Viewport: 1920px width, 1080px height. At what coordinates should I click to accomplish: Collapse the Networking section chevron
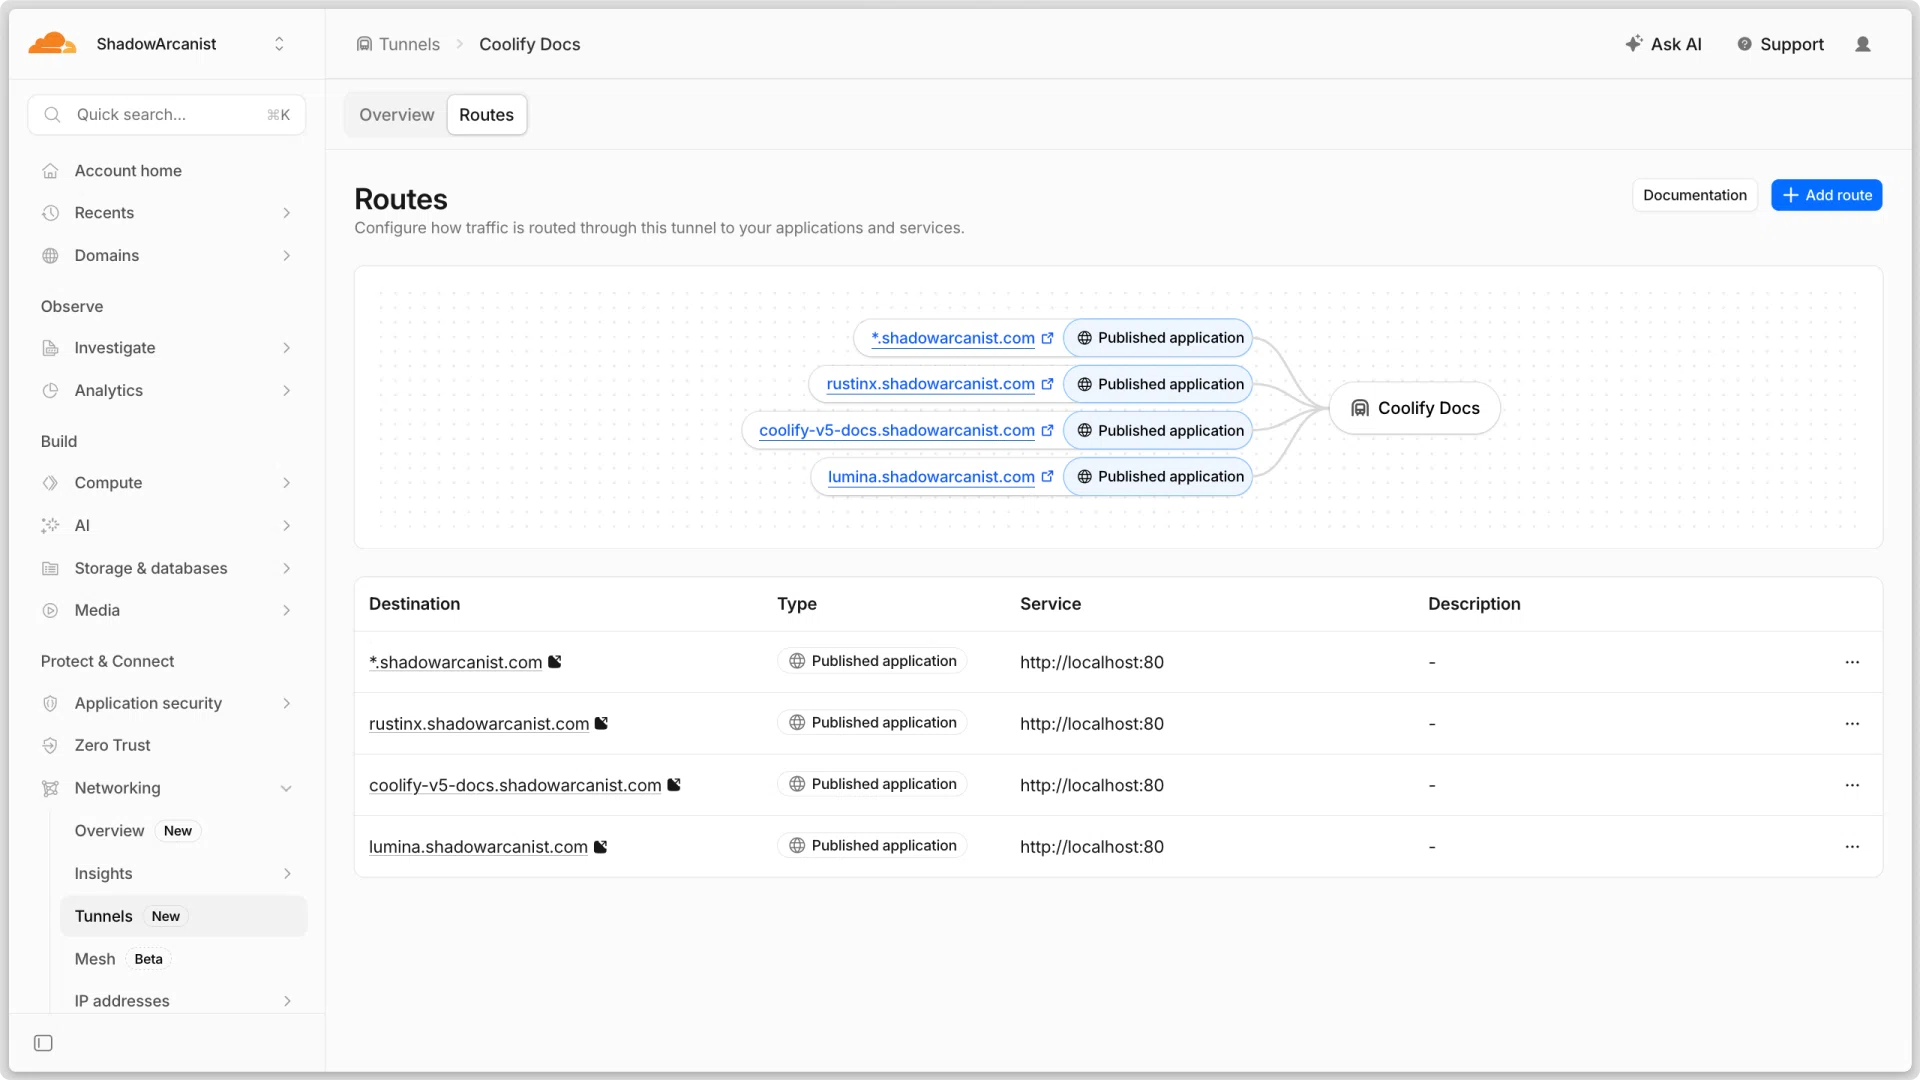[x=287, y=789]
